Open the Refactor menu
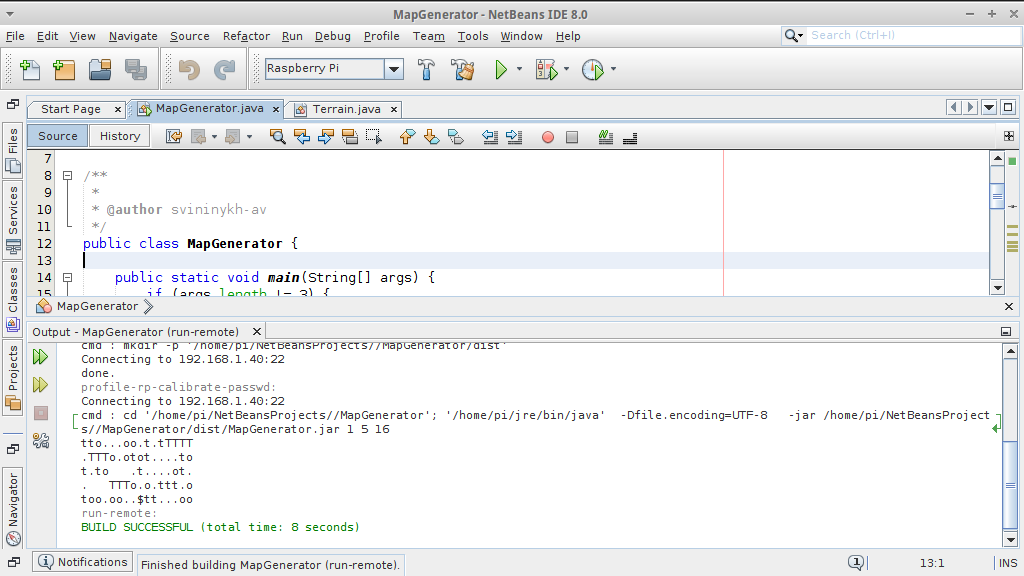The width and height of the screenshot is (1024, 576). click(x=245, y=36)
